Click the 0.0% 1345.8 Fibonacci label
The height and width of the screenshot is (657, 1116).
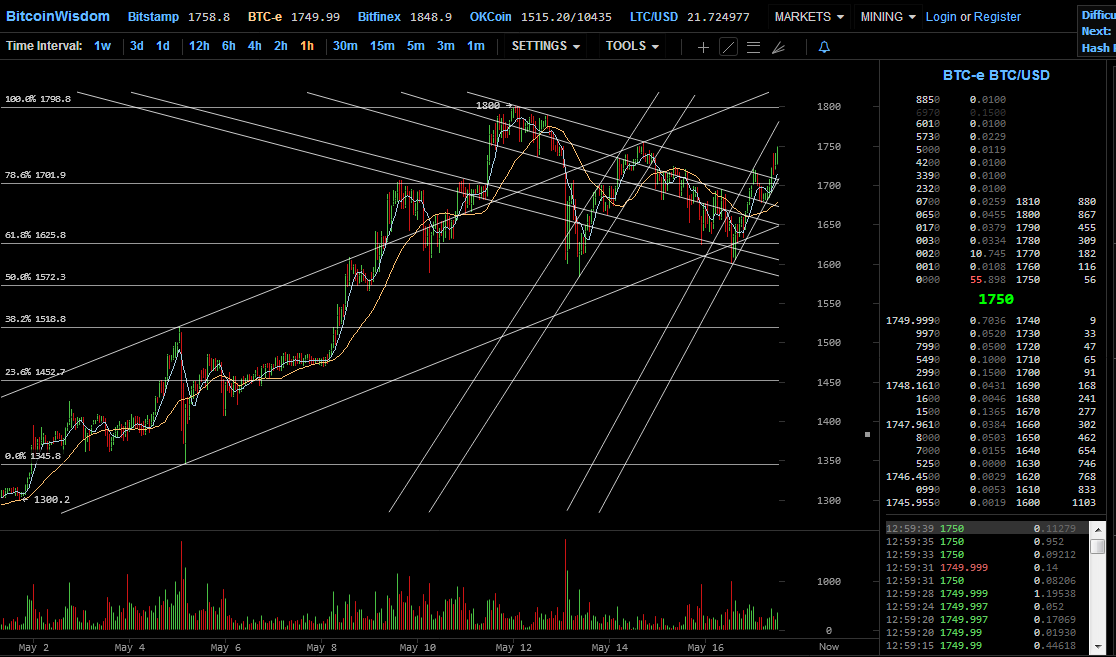33,456
